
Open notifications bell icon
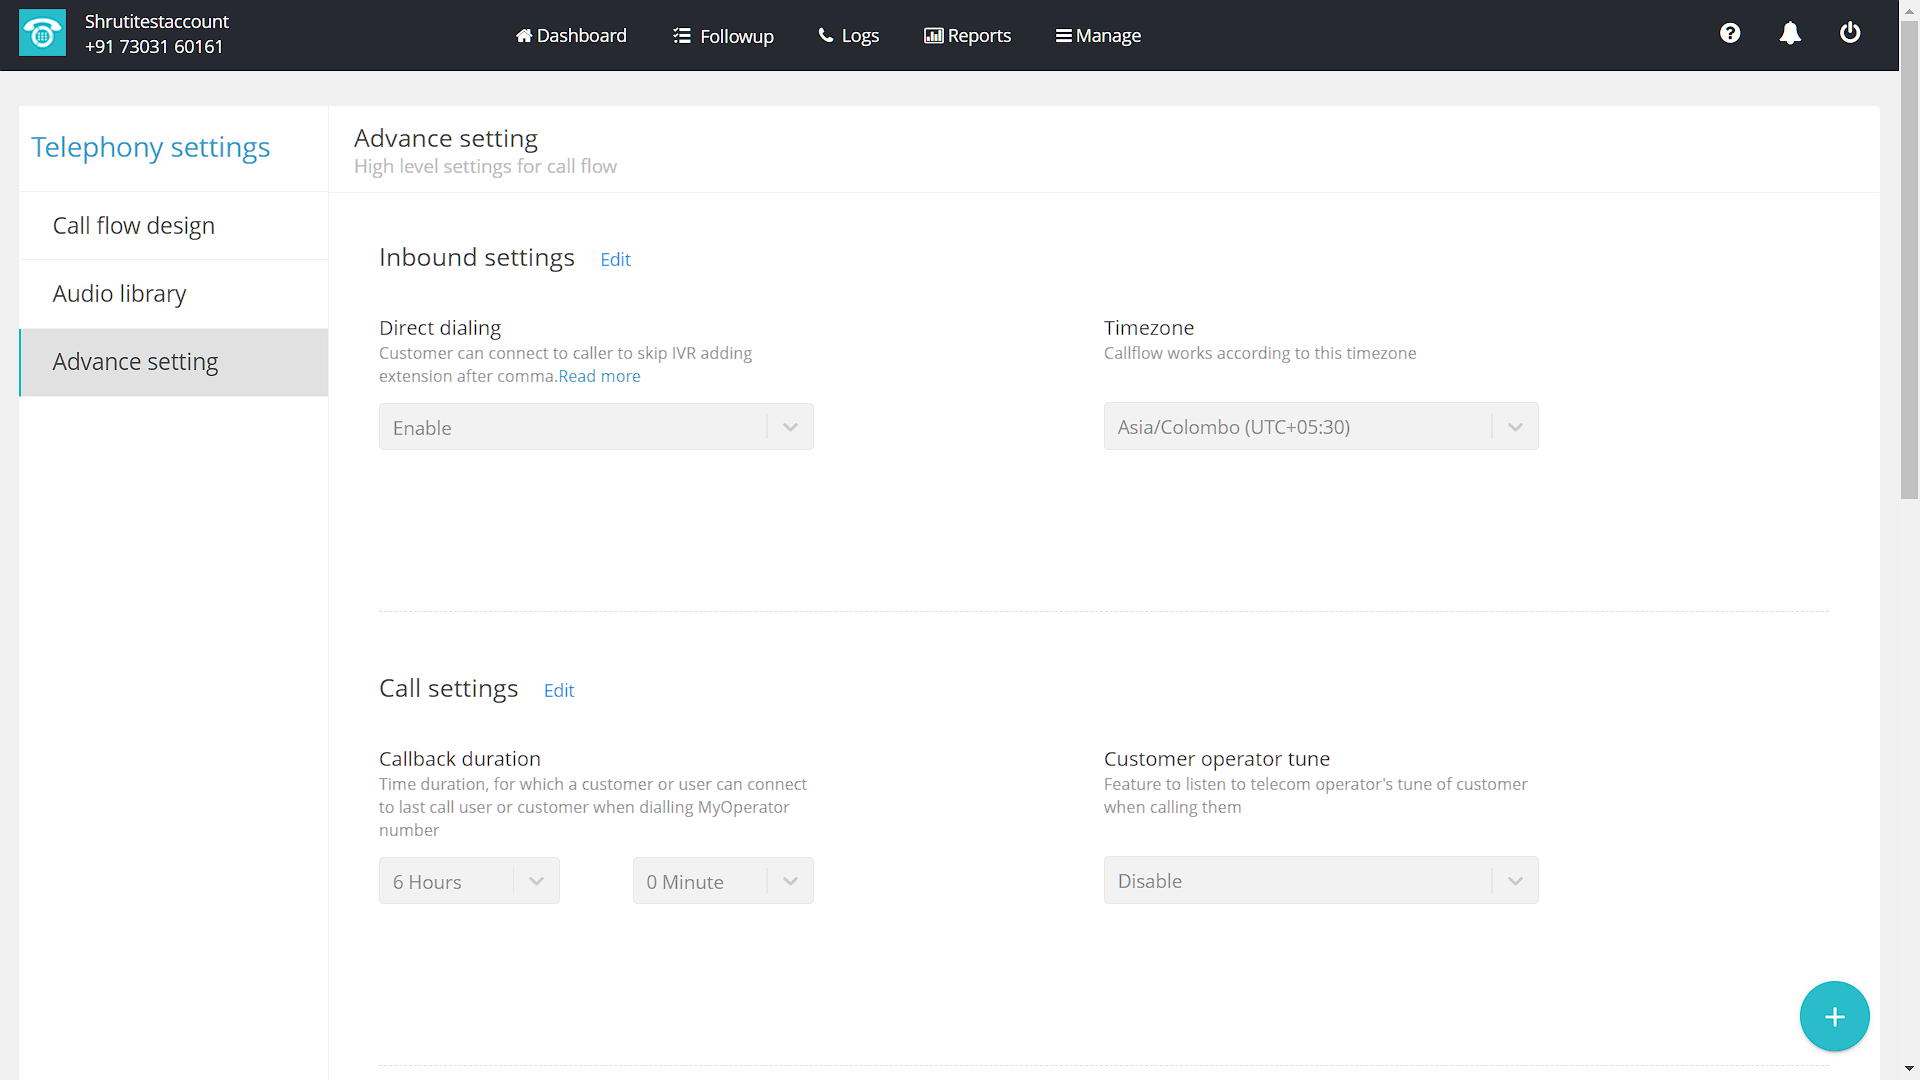(1790, 33)
